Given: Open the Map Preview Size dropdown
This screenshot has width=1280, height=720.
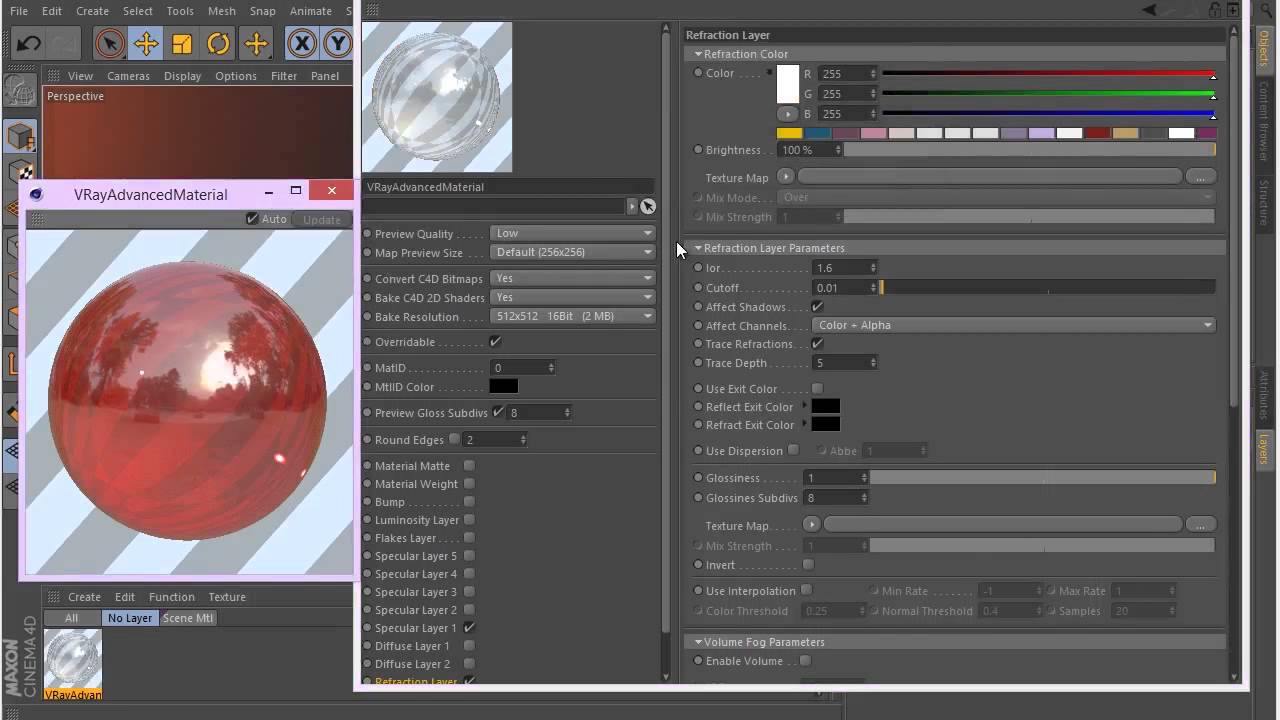Looking at the screenshot, I should [x=573, y=252].
